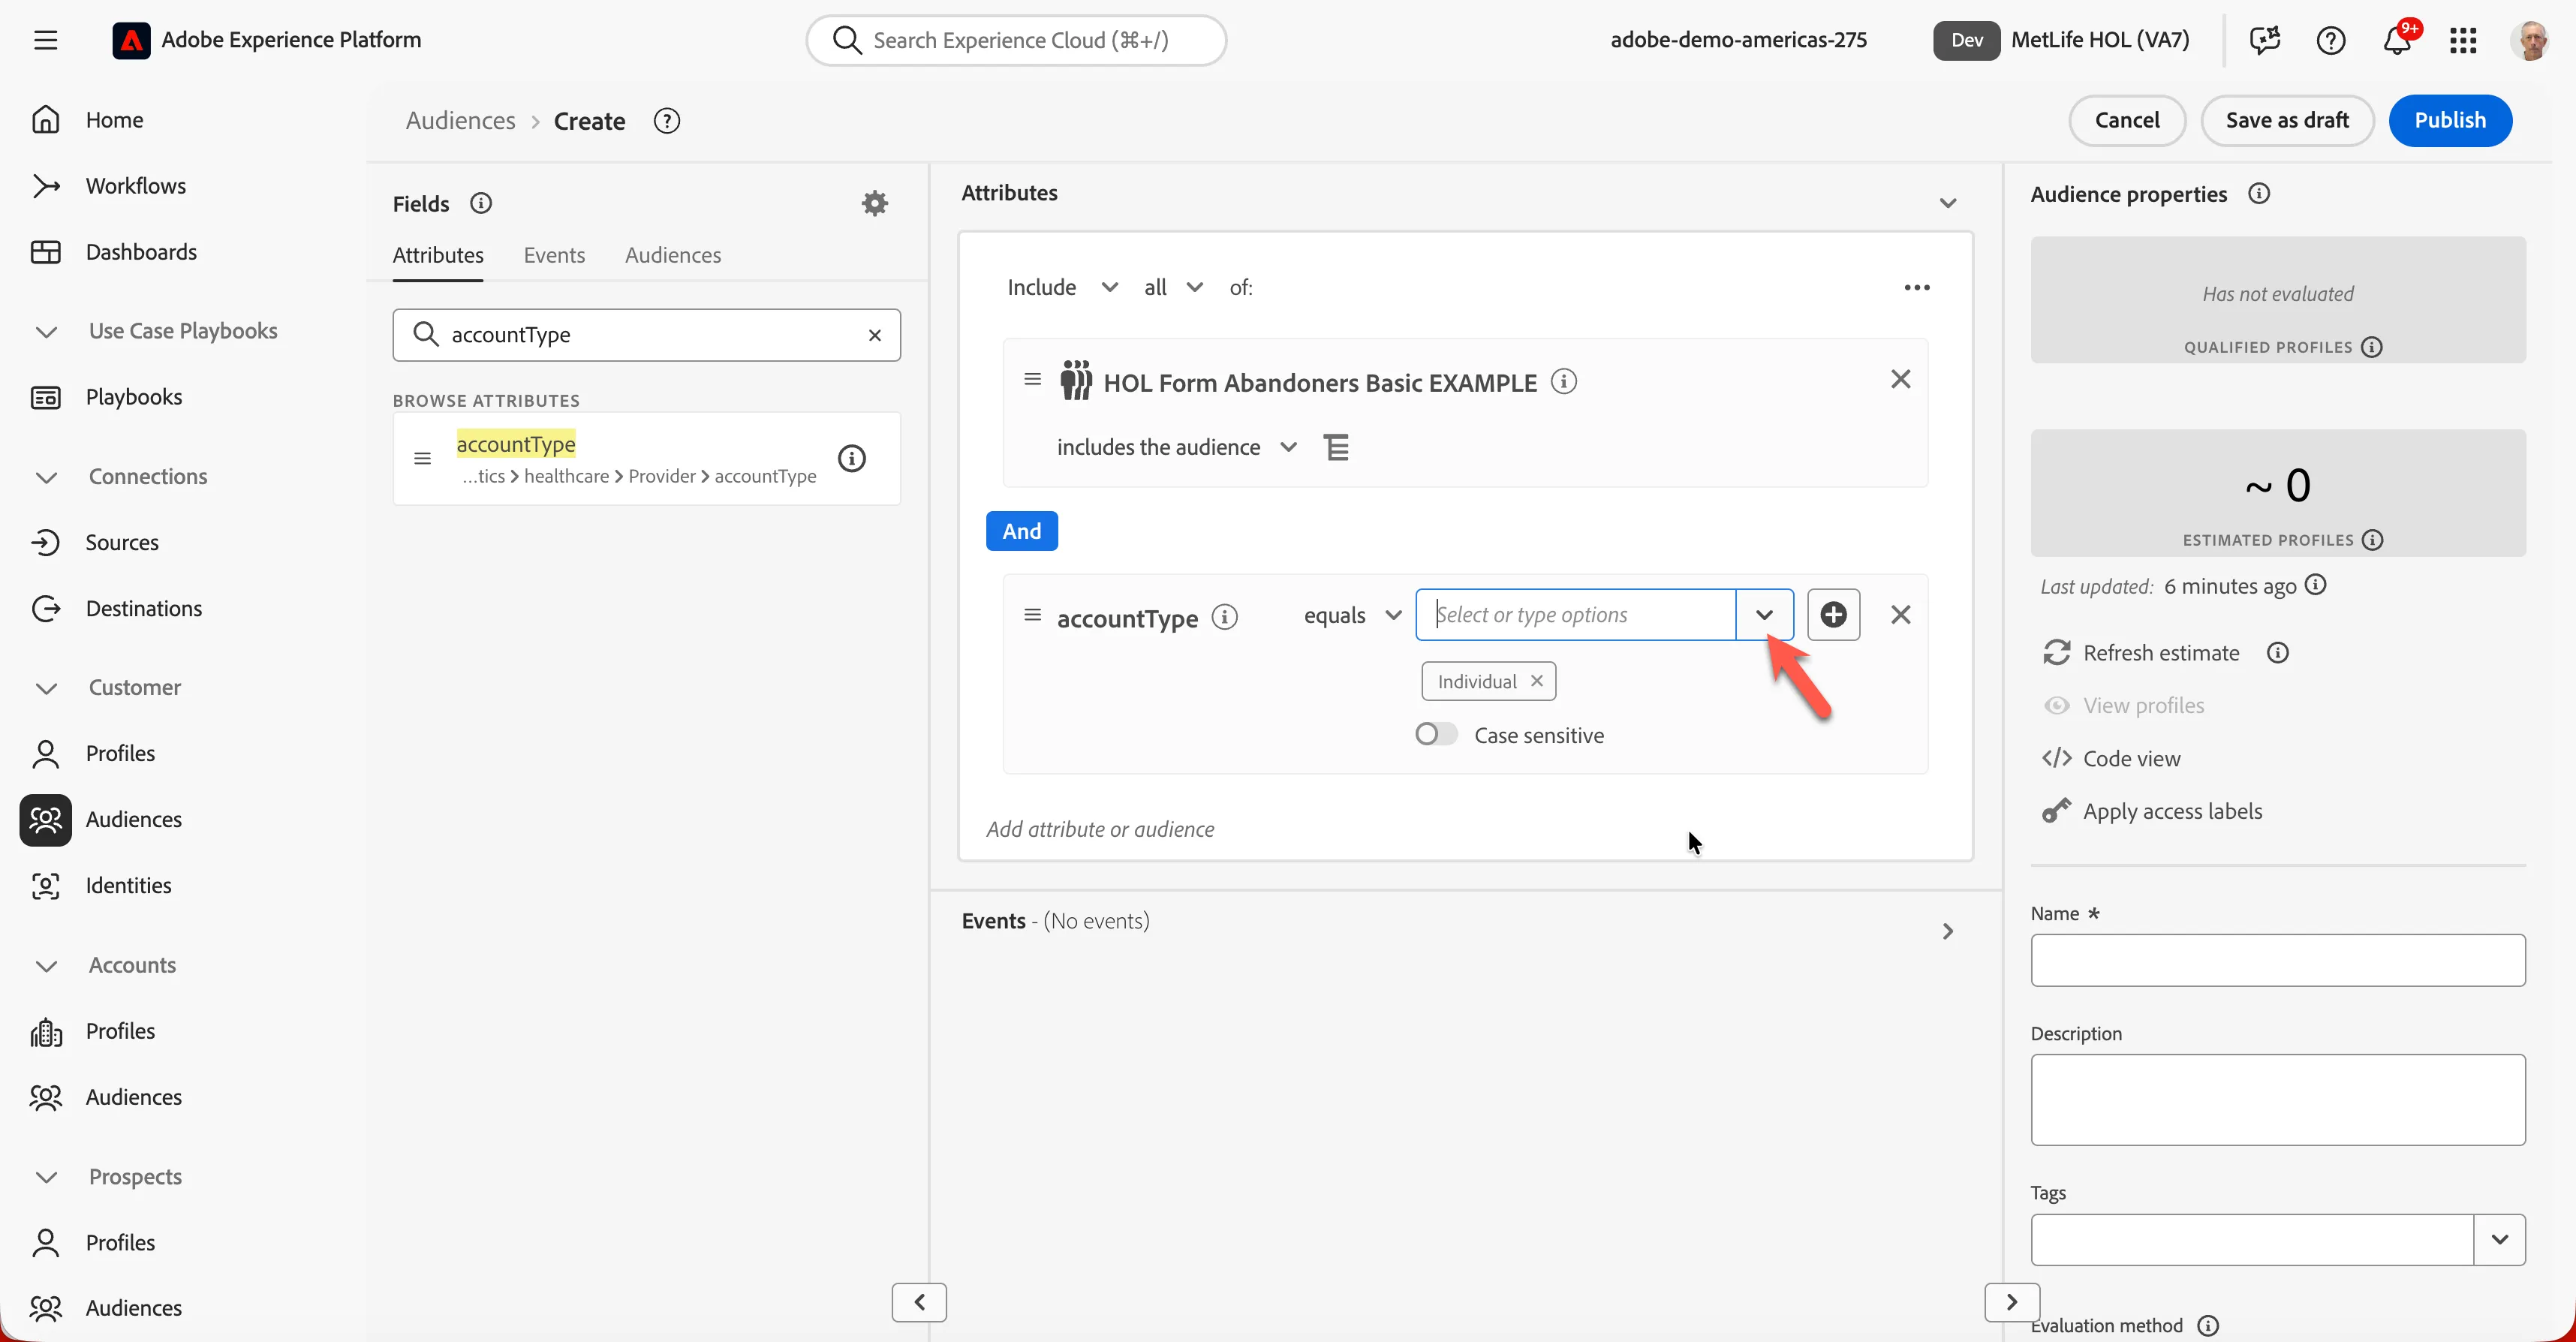Viewport: 2576px width, 1342px height.
Task: Show info for accountType browse attribute
Action: pyautogui.click(x=852, y=459)
